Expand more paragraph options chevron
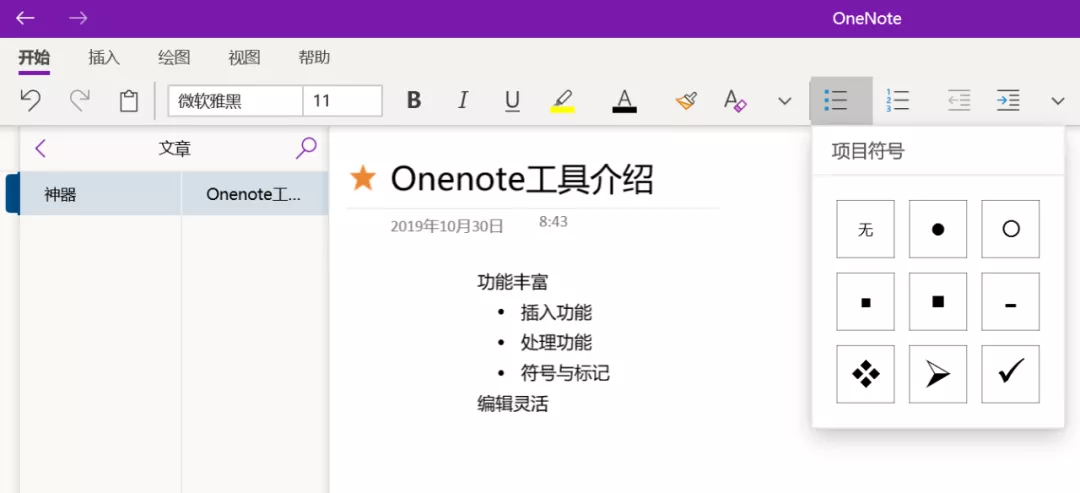This screenshot has height=493, width=1080. [x=1058, y=101]
